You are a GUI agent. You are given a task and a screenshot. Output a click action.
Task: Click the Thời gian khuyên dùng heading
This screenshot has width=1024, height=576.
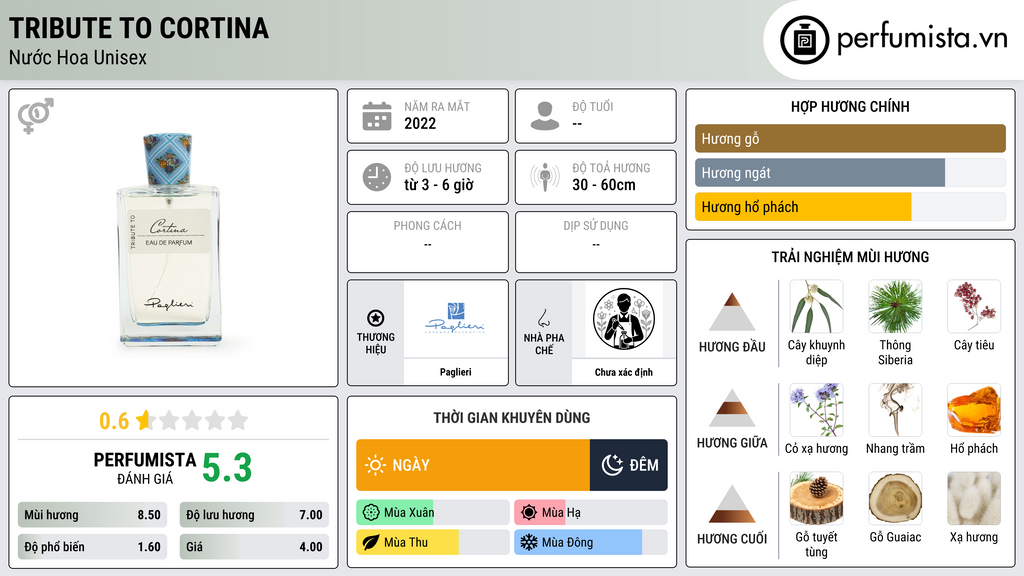512,418
